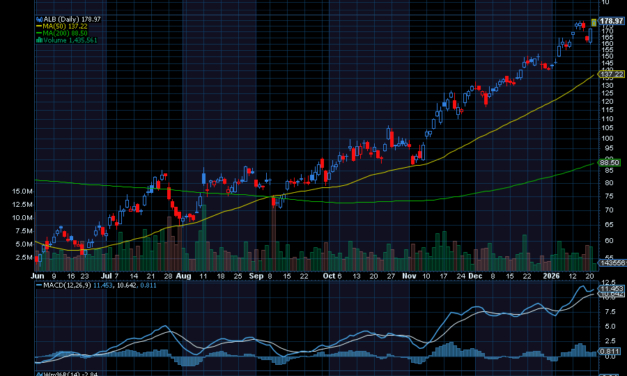This screenshot has width=627, height=376.
Task: Click the 2026 label on the date axis
Action: tap(551, 276)
